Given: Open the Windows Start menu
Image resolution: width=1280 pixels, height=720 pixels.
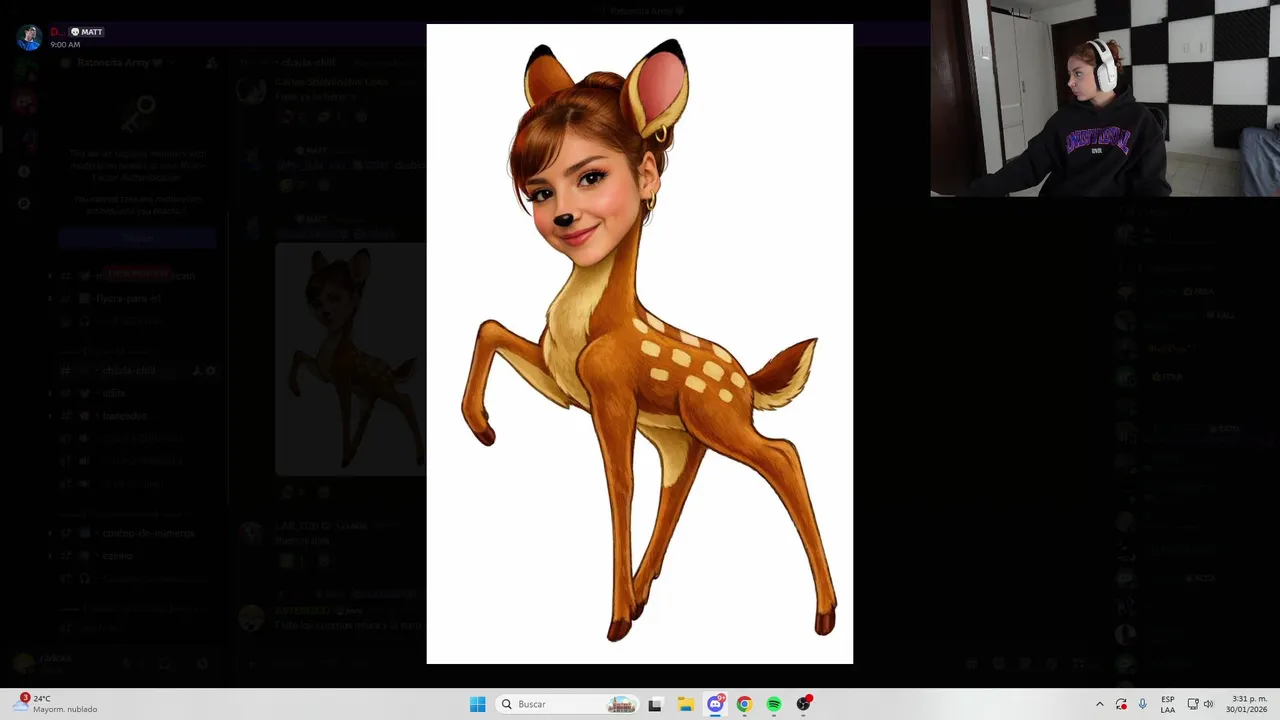Looking at the screenshot, I should tap(478, 704).
